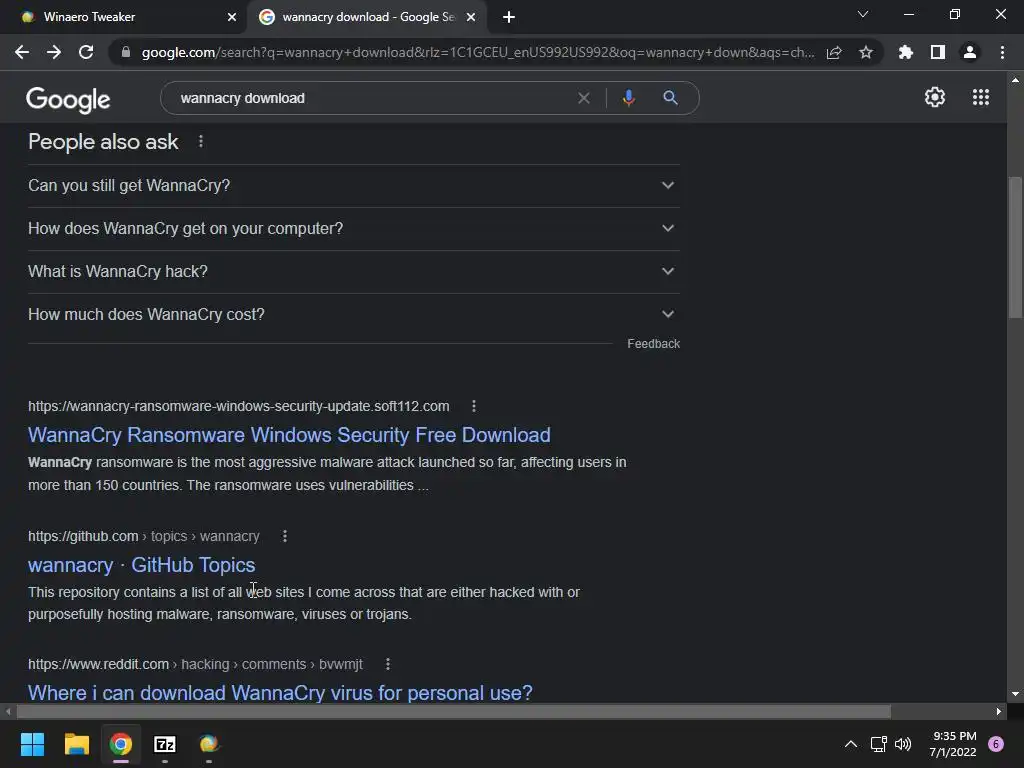The image size is (1024, 768).
Task: Open the notifications badge showing 6
Action: 996,744
